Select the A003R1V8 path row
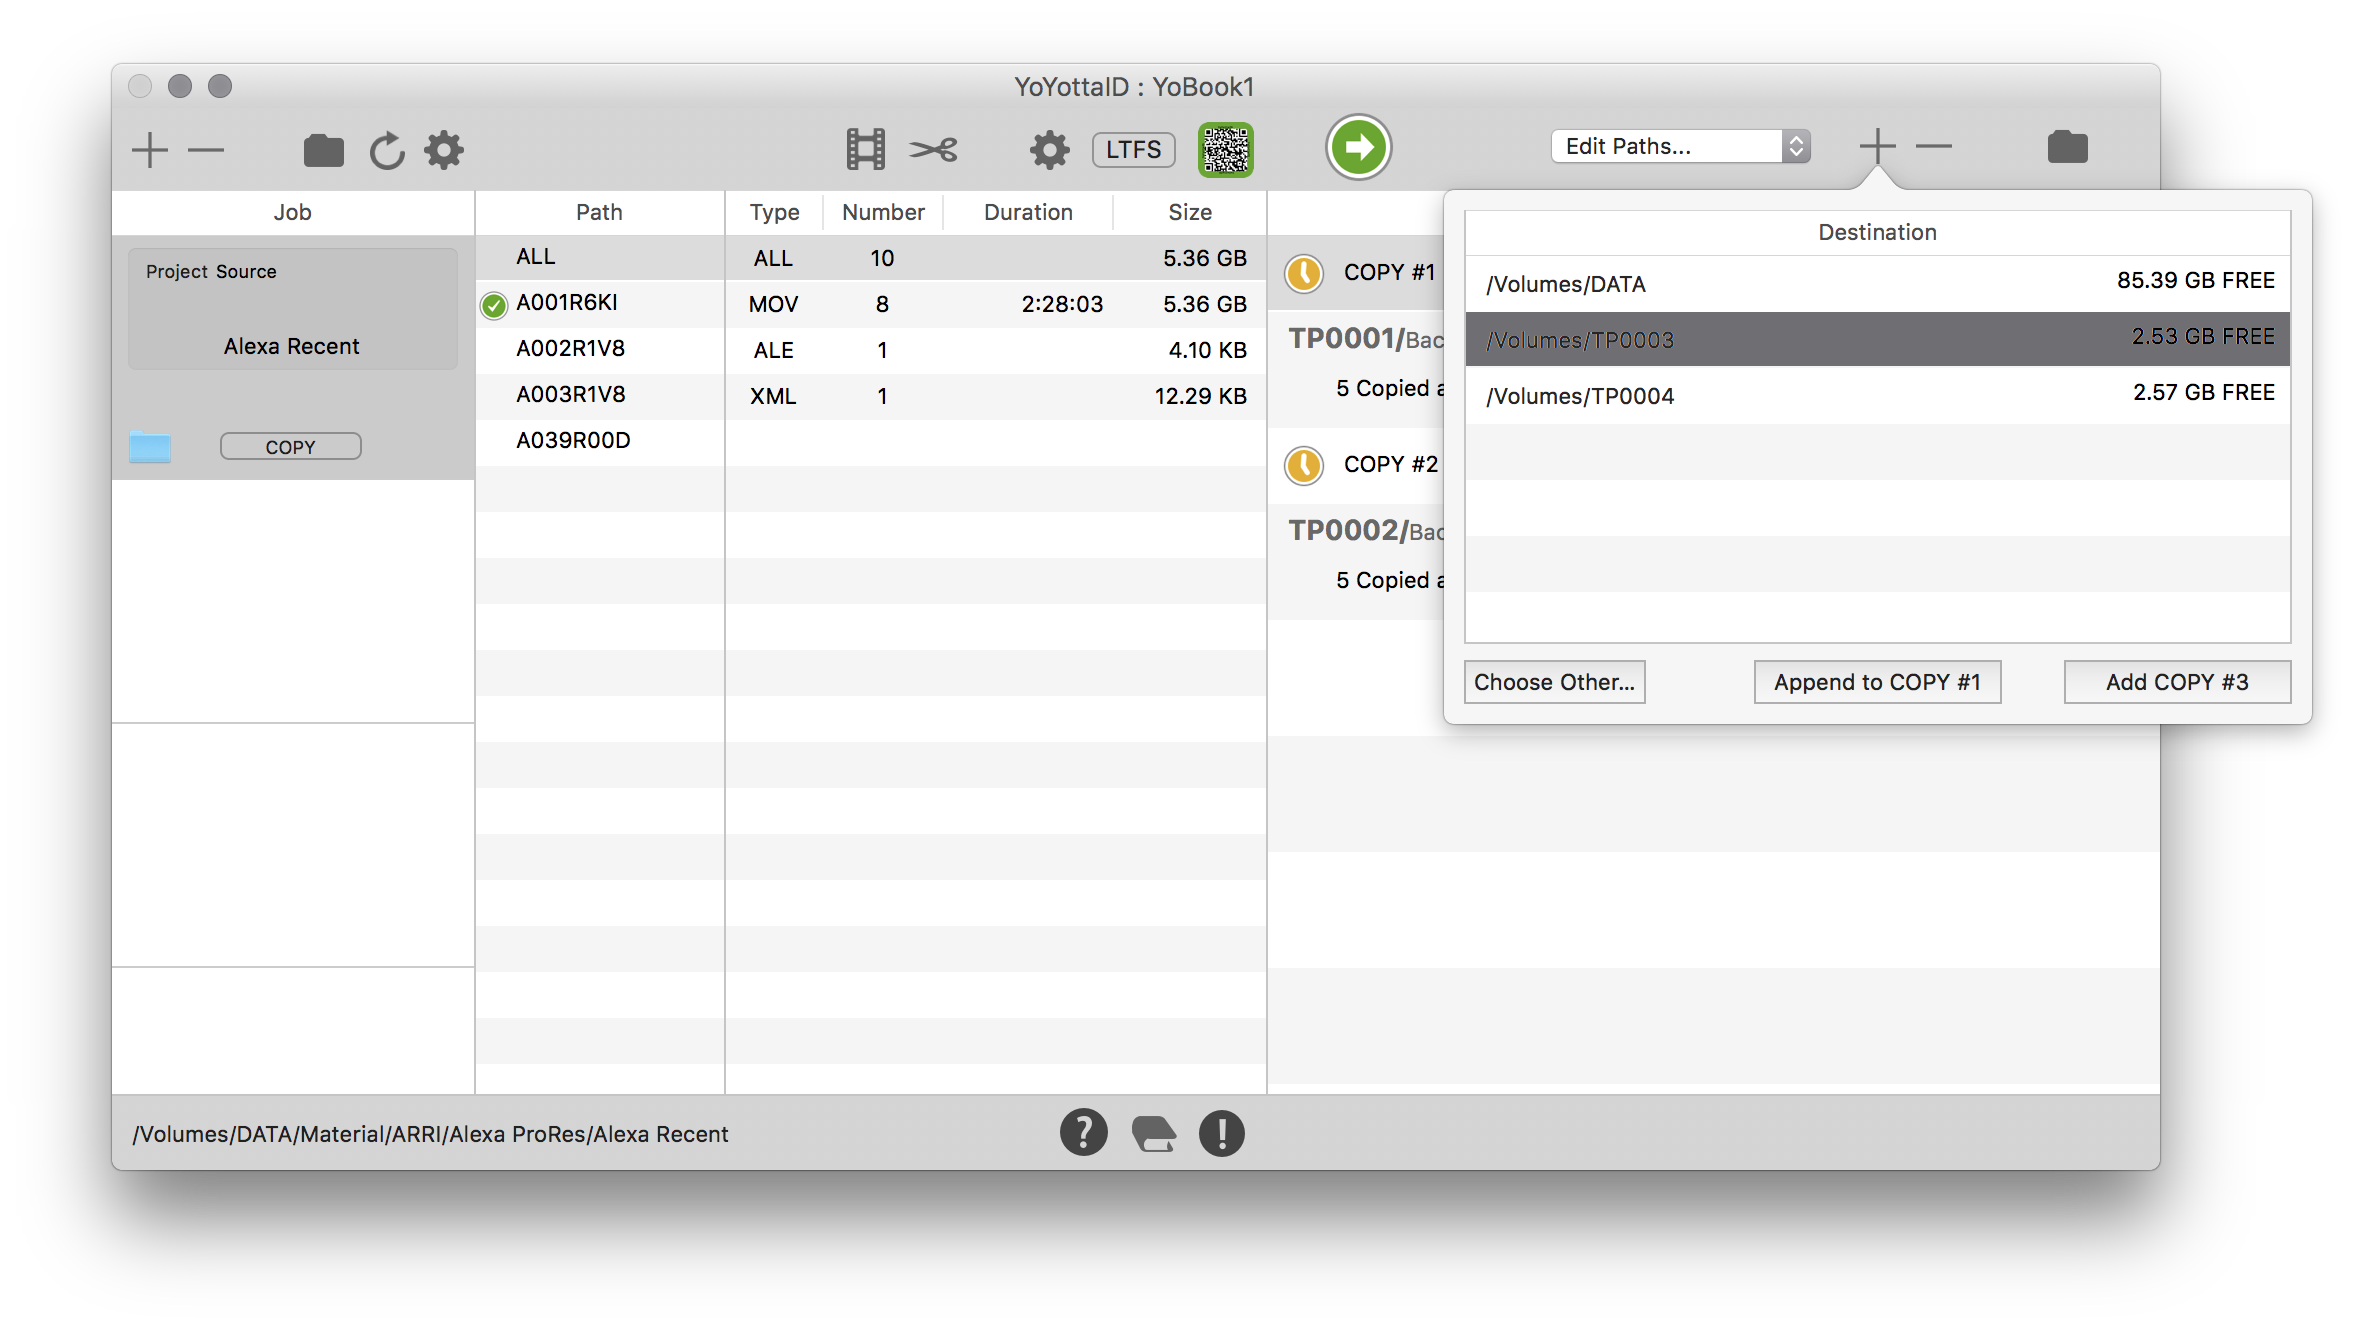Viewport: 2372px width, 1330px height. [599, 395]
